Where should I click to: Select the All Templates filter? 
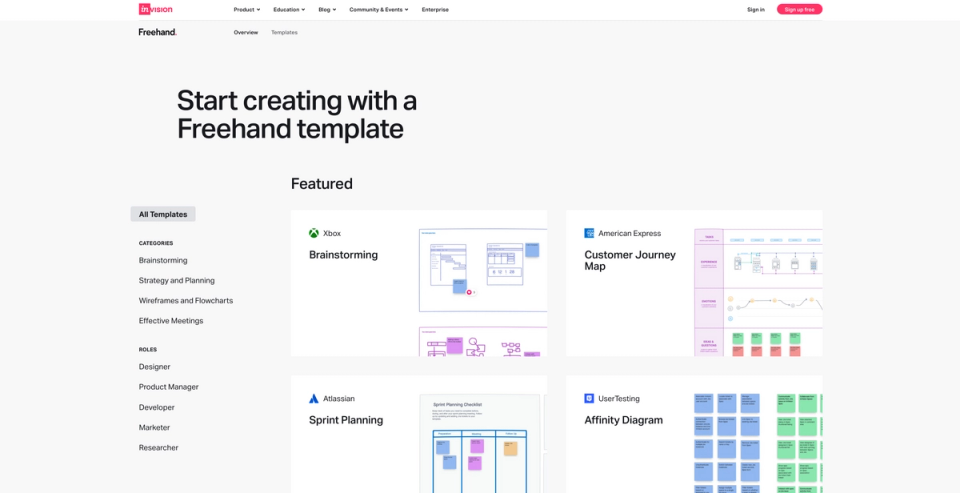coord(163,214)
